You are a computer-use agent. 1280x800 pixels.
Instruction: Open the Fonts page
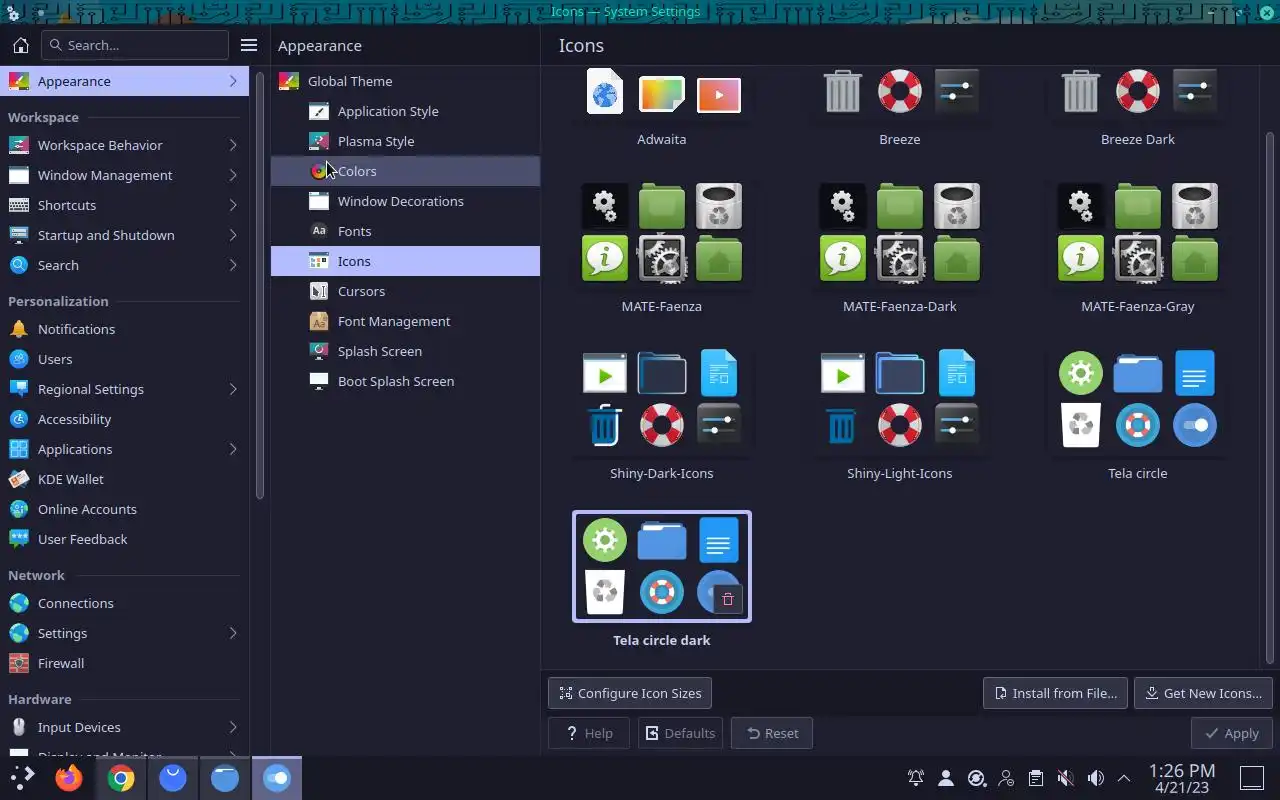pos(405,231)
